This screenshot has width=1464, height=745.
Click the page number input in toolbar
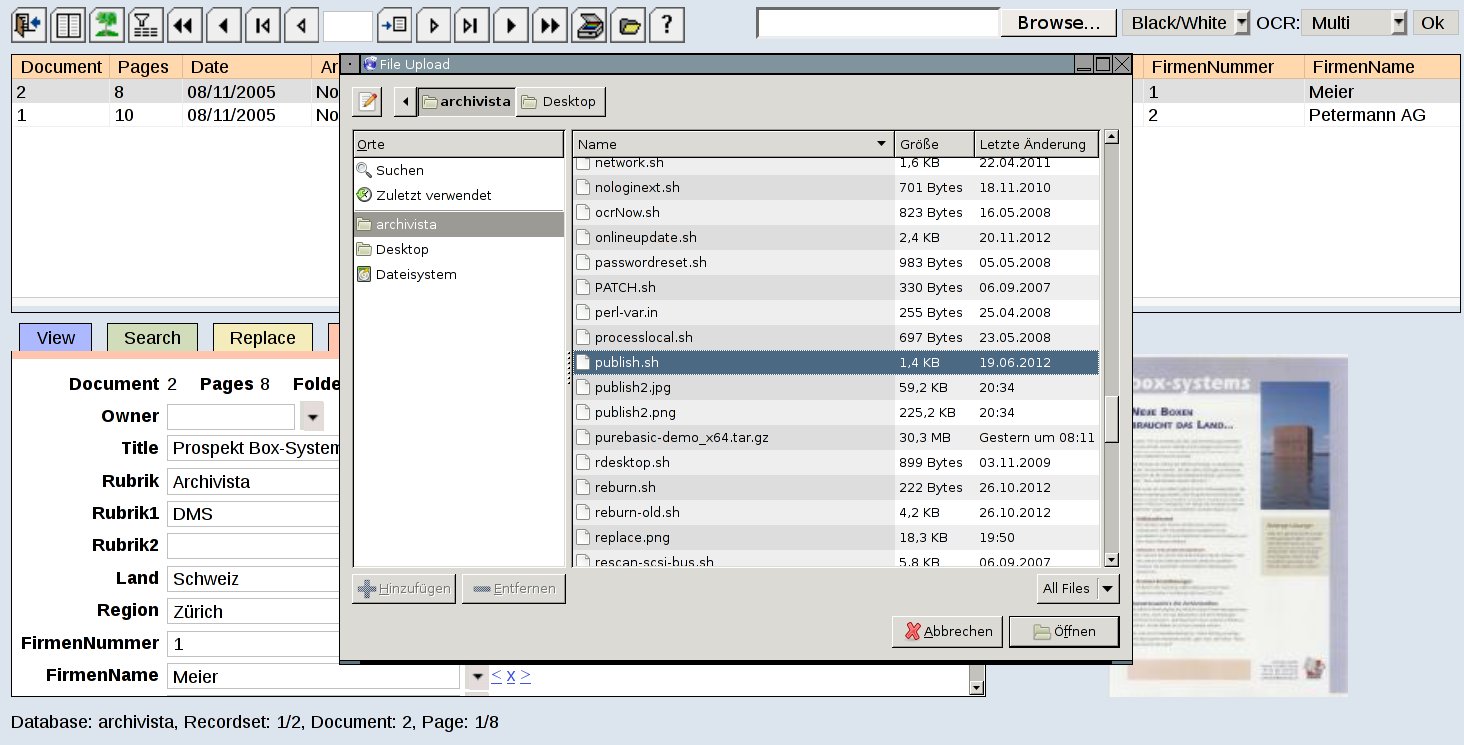click(348, 25)
